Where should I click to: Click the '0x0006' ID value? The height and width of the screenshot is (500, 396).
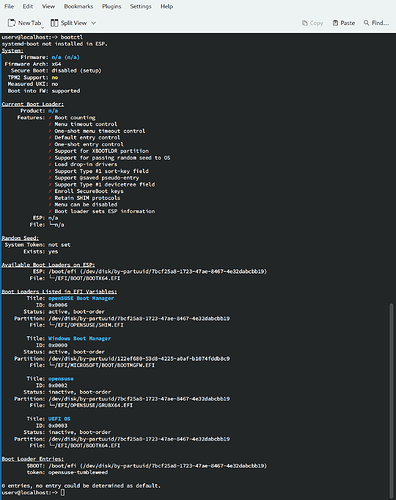point(58,305)
